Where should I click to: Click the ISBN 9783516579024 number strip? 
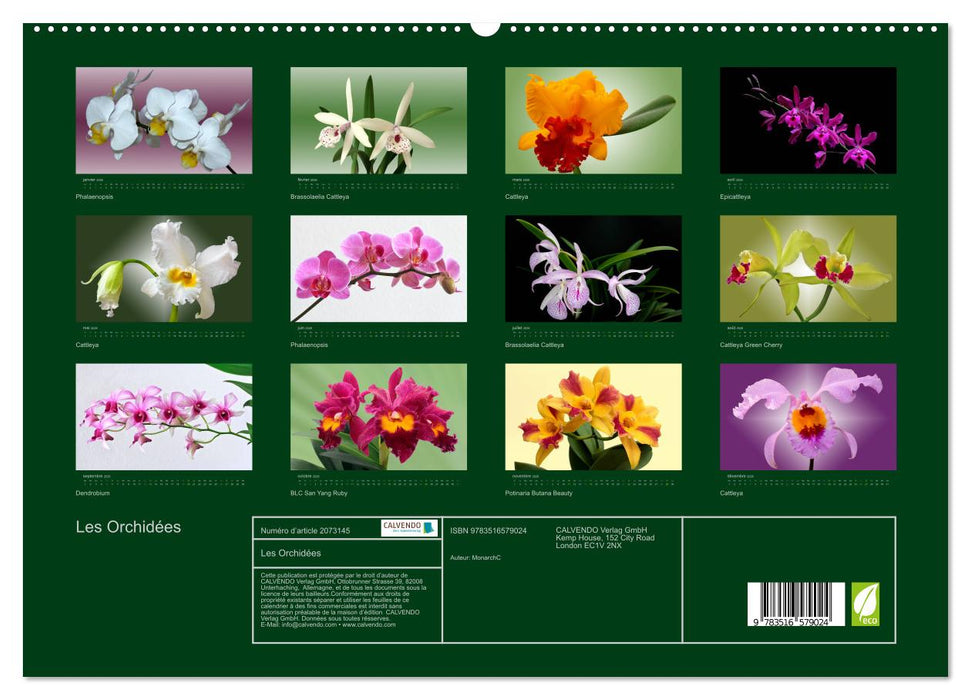(x=487, y=529)
